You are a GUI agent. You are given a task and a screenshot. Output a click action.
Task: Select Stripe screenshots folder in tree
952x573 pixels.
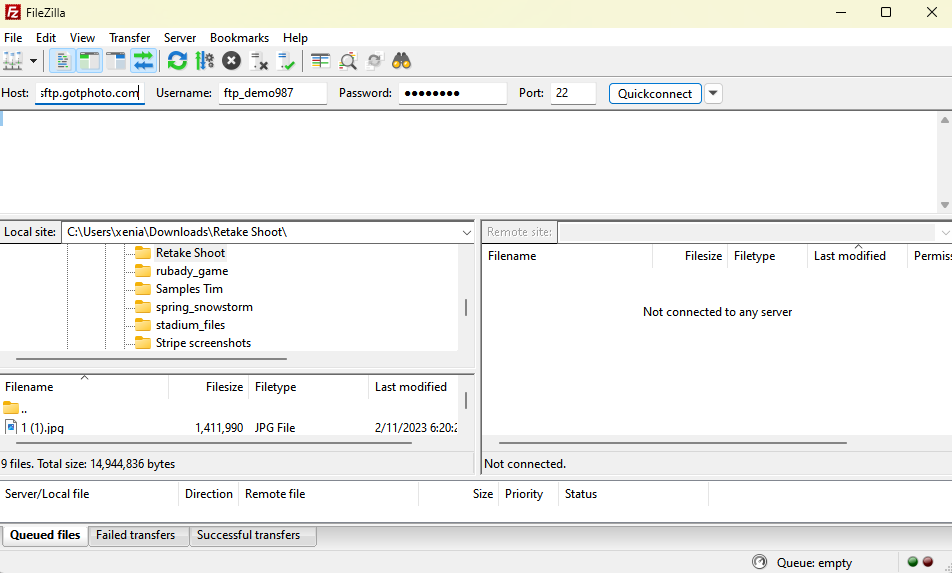(203, 343)
